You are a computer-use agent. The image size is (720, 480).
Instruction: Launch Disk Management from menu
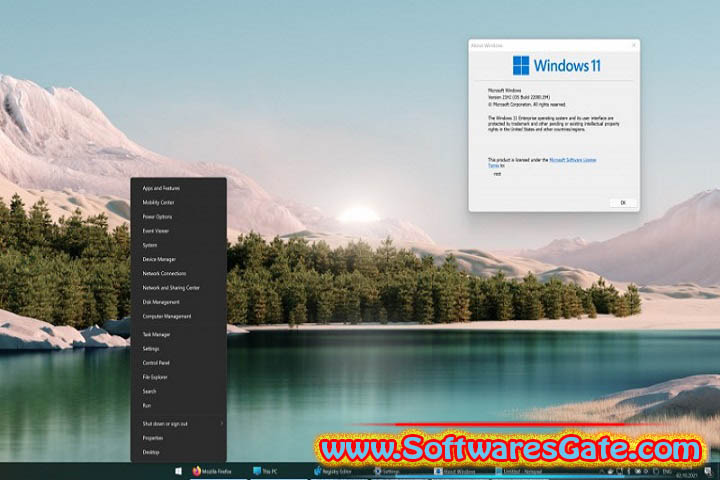click(179, 302)
